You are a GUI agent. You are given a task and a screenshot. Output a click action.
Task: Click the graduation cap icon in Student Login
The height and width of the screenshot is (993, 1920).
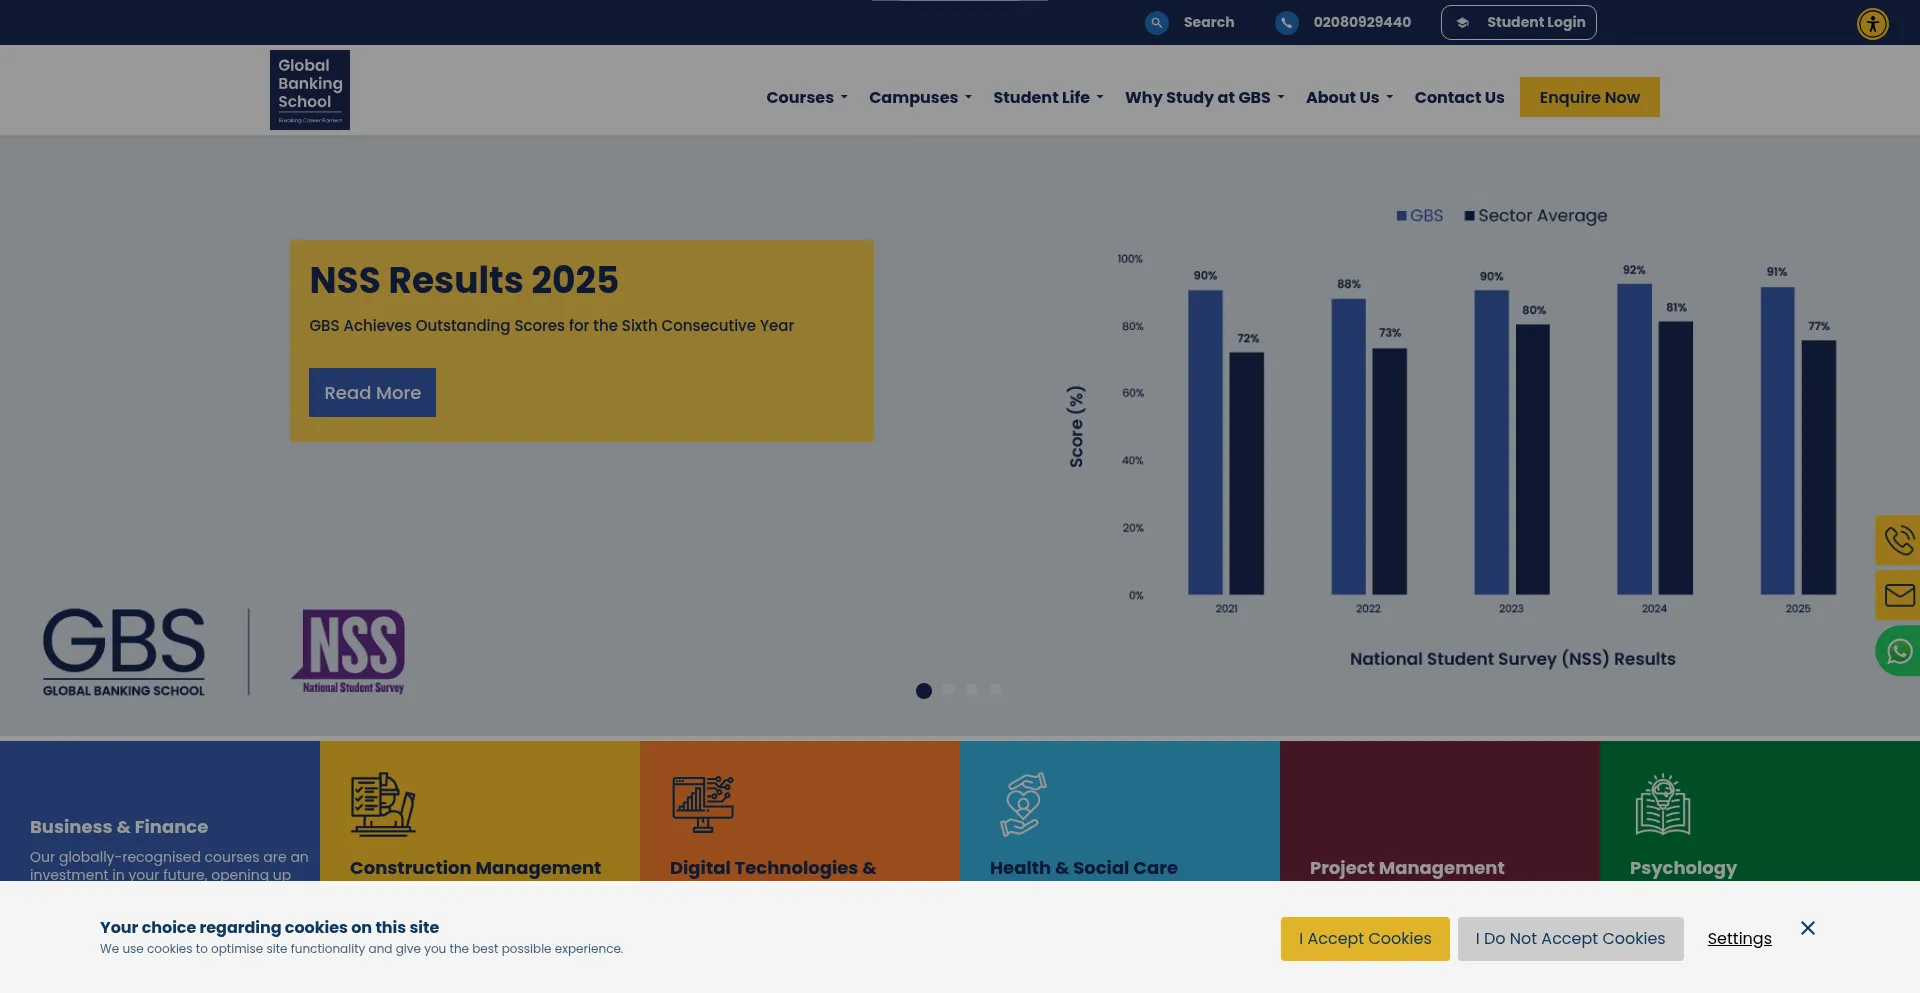pyautogui.click(x=1463, y=23)
